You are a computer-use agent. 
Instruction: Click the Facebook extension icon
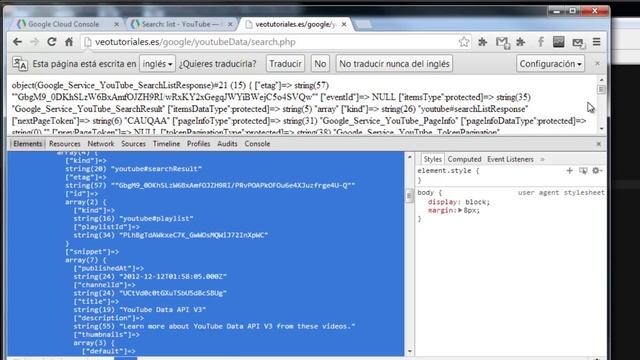[x=541, y=42]
